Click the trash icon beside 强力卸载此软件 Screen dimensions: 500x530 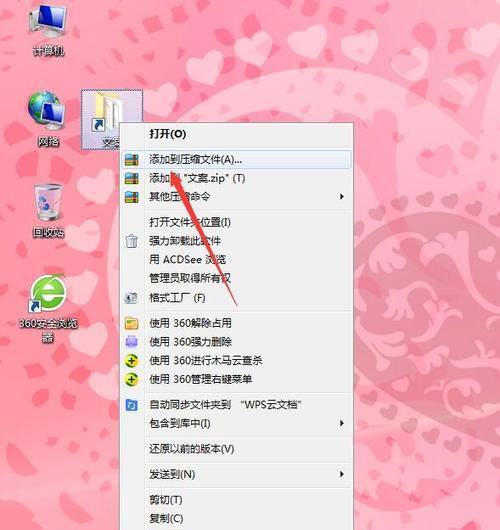click(x=131, y=241)
